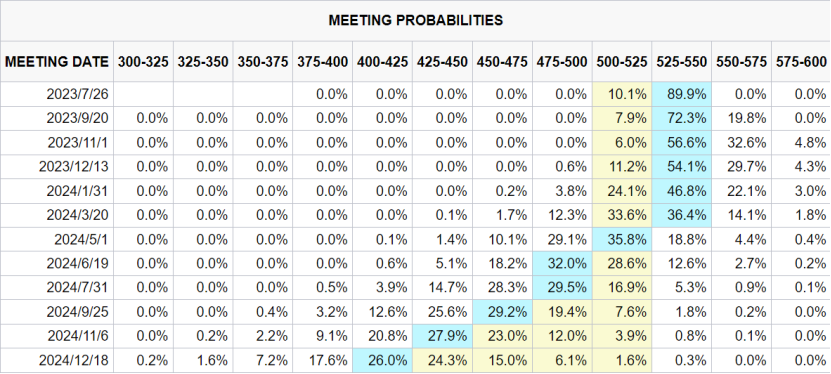The height and width of the screenshot is (374, 831).
Task: Click the 46.8% highlighted cell
Action: point(682,191)
